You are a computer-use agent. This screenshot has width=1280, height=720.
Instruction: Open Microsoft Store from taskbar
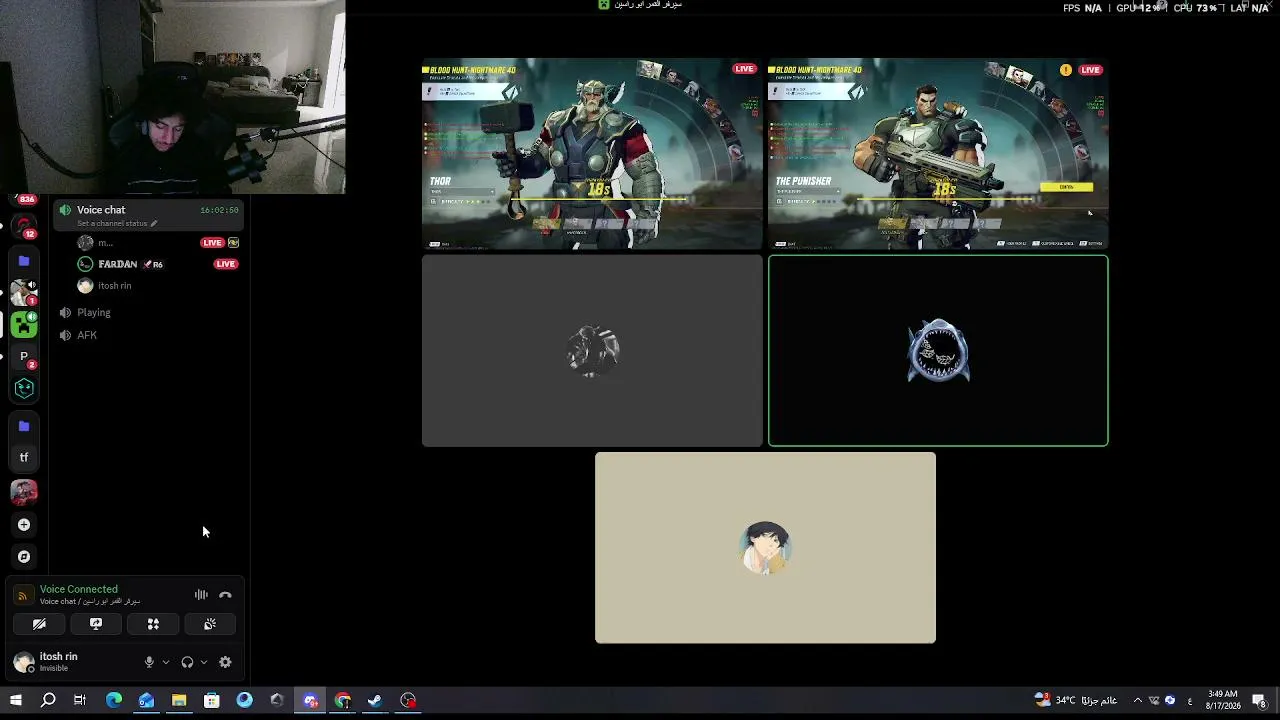pos(212,701)
